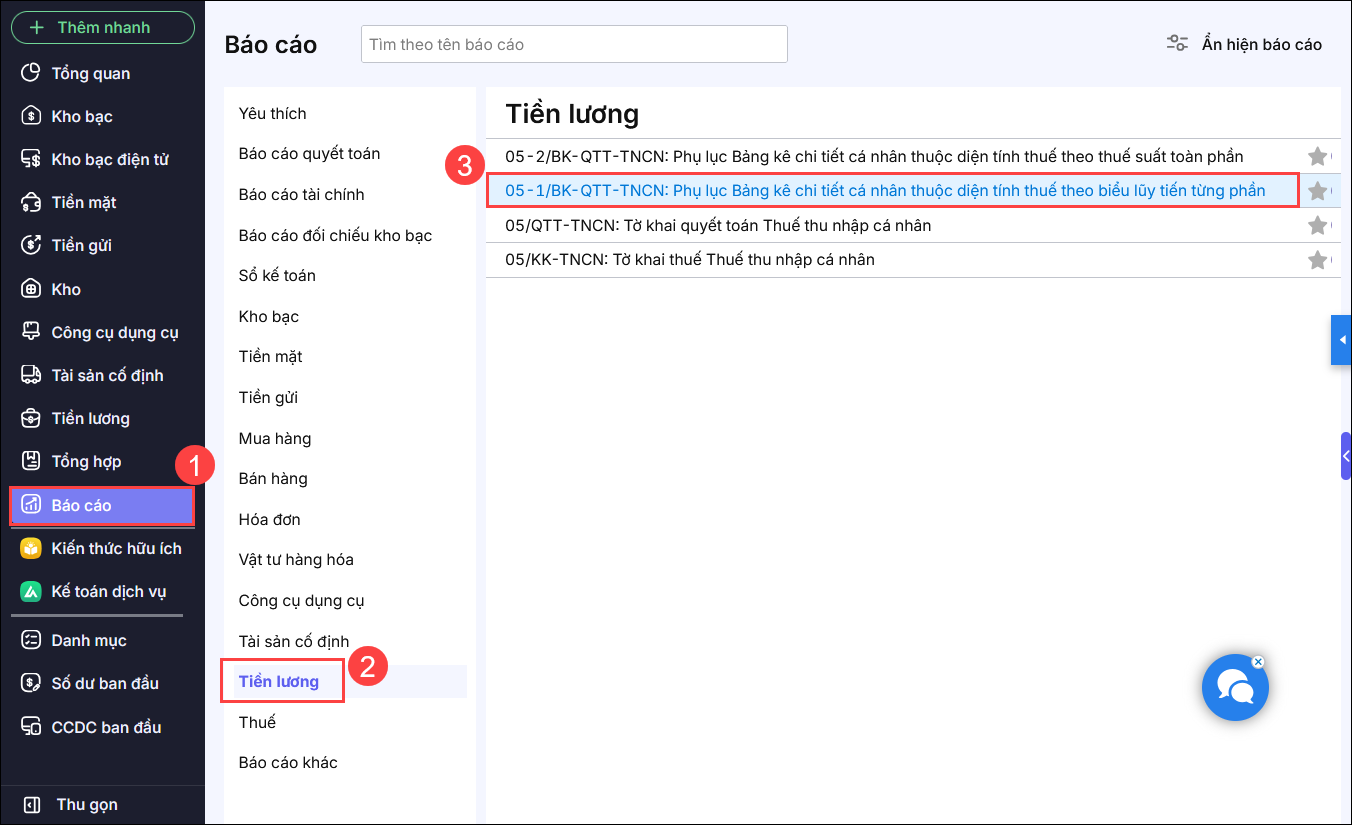
Task: Open Báo cáo quyết toán category
Action: [310, 153]
